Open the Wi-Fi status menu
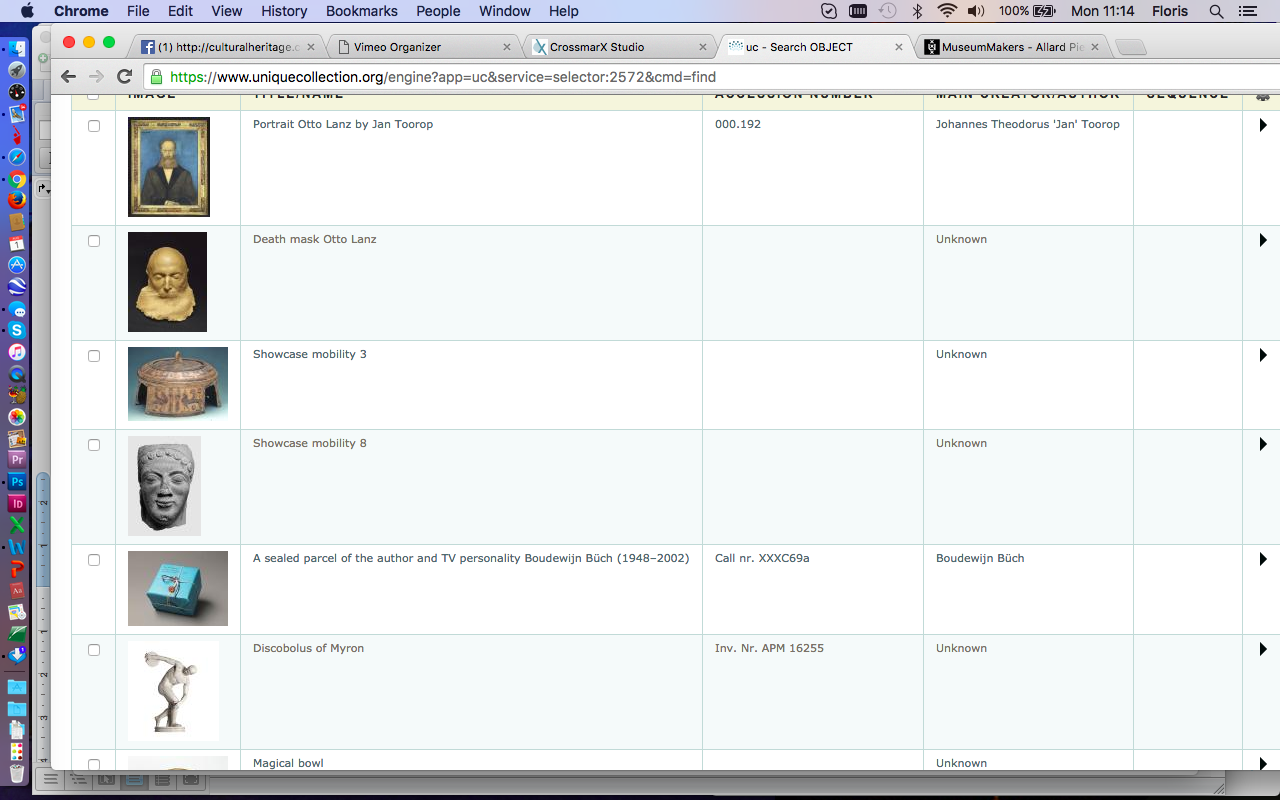1280x800 pixels. pos(946,11)
